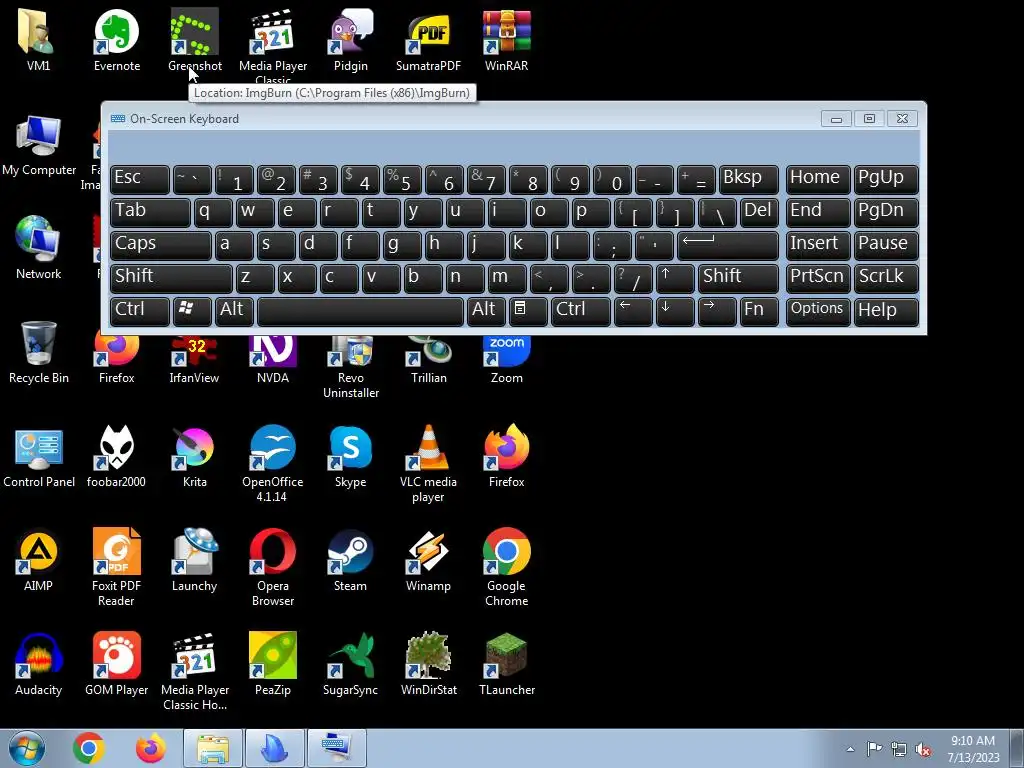
Task: Open Winamp desktop shortcut
Action: [x=428, y=560]
